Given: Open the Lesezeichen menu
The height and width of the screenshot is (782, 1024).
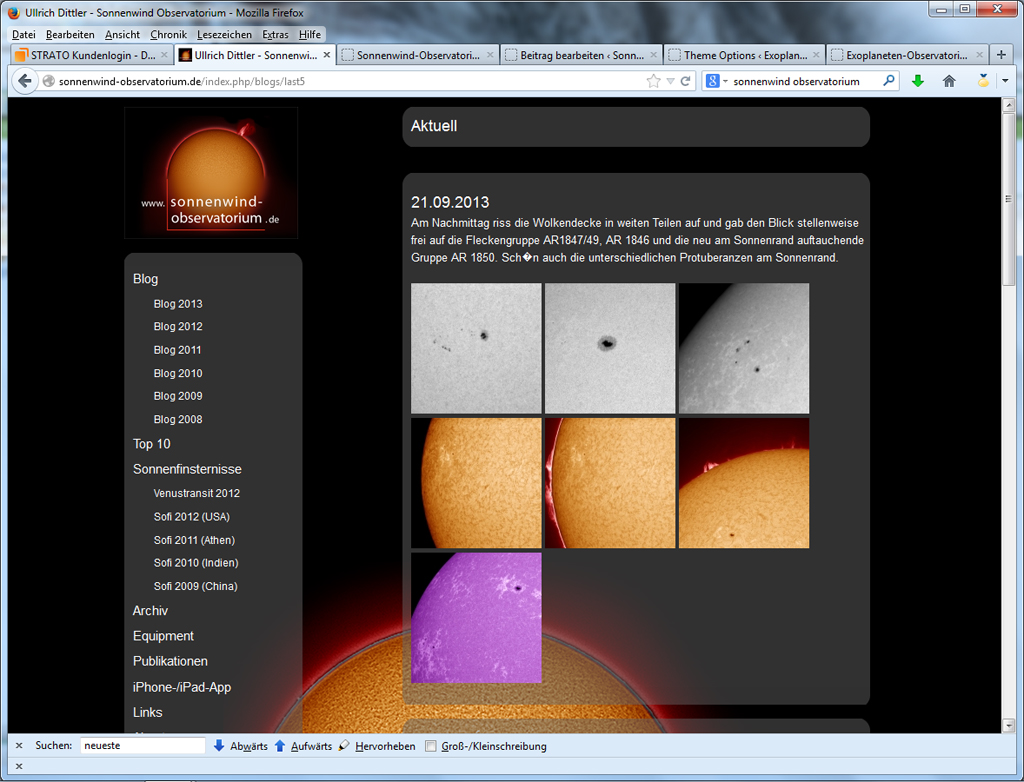Looking at the screenshot, I should [224, 35].
